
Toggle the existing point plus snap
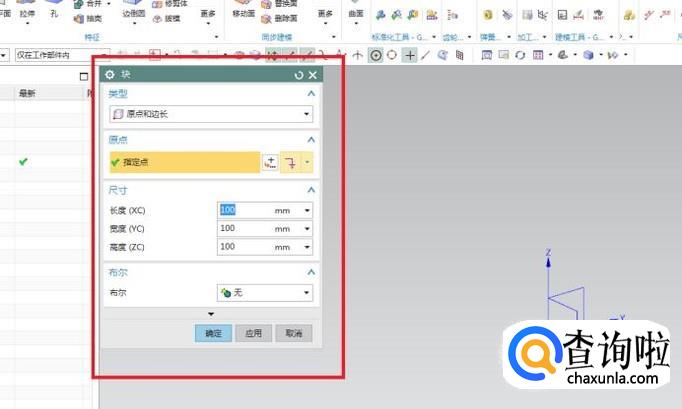410,55
